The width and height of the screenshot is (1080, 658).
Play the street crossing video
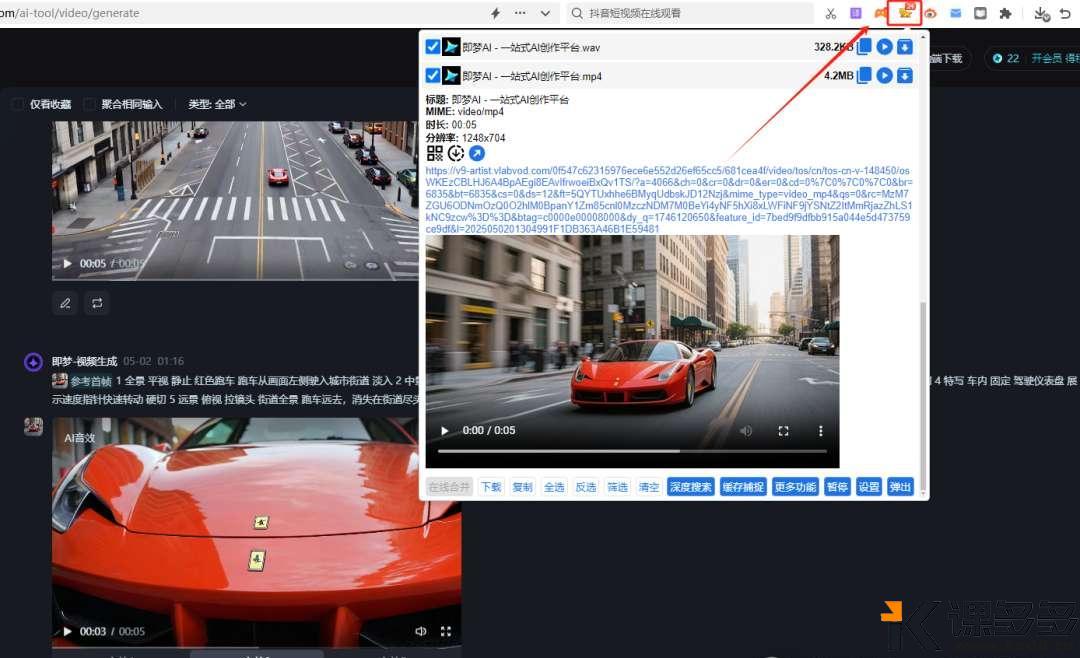coord(68,263)
